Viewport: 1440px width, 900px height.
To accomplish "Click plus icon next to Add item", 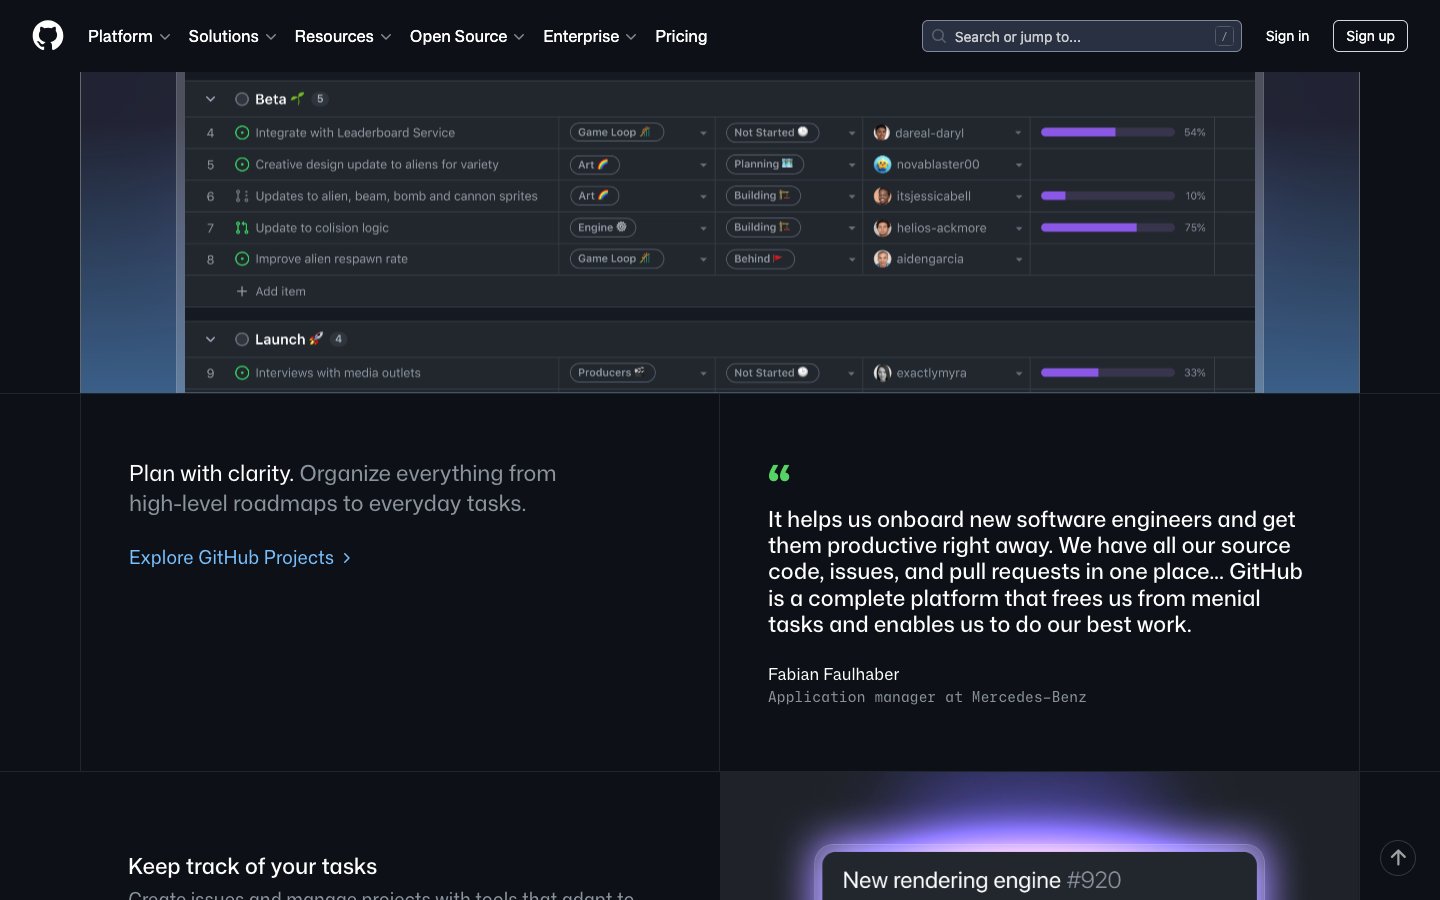I will [242, 292].
